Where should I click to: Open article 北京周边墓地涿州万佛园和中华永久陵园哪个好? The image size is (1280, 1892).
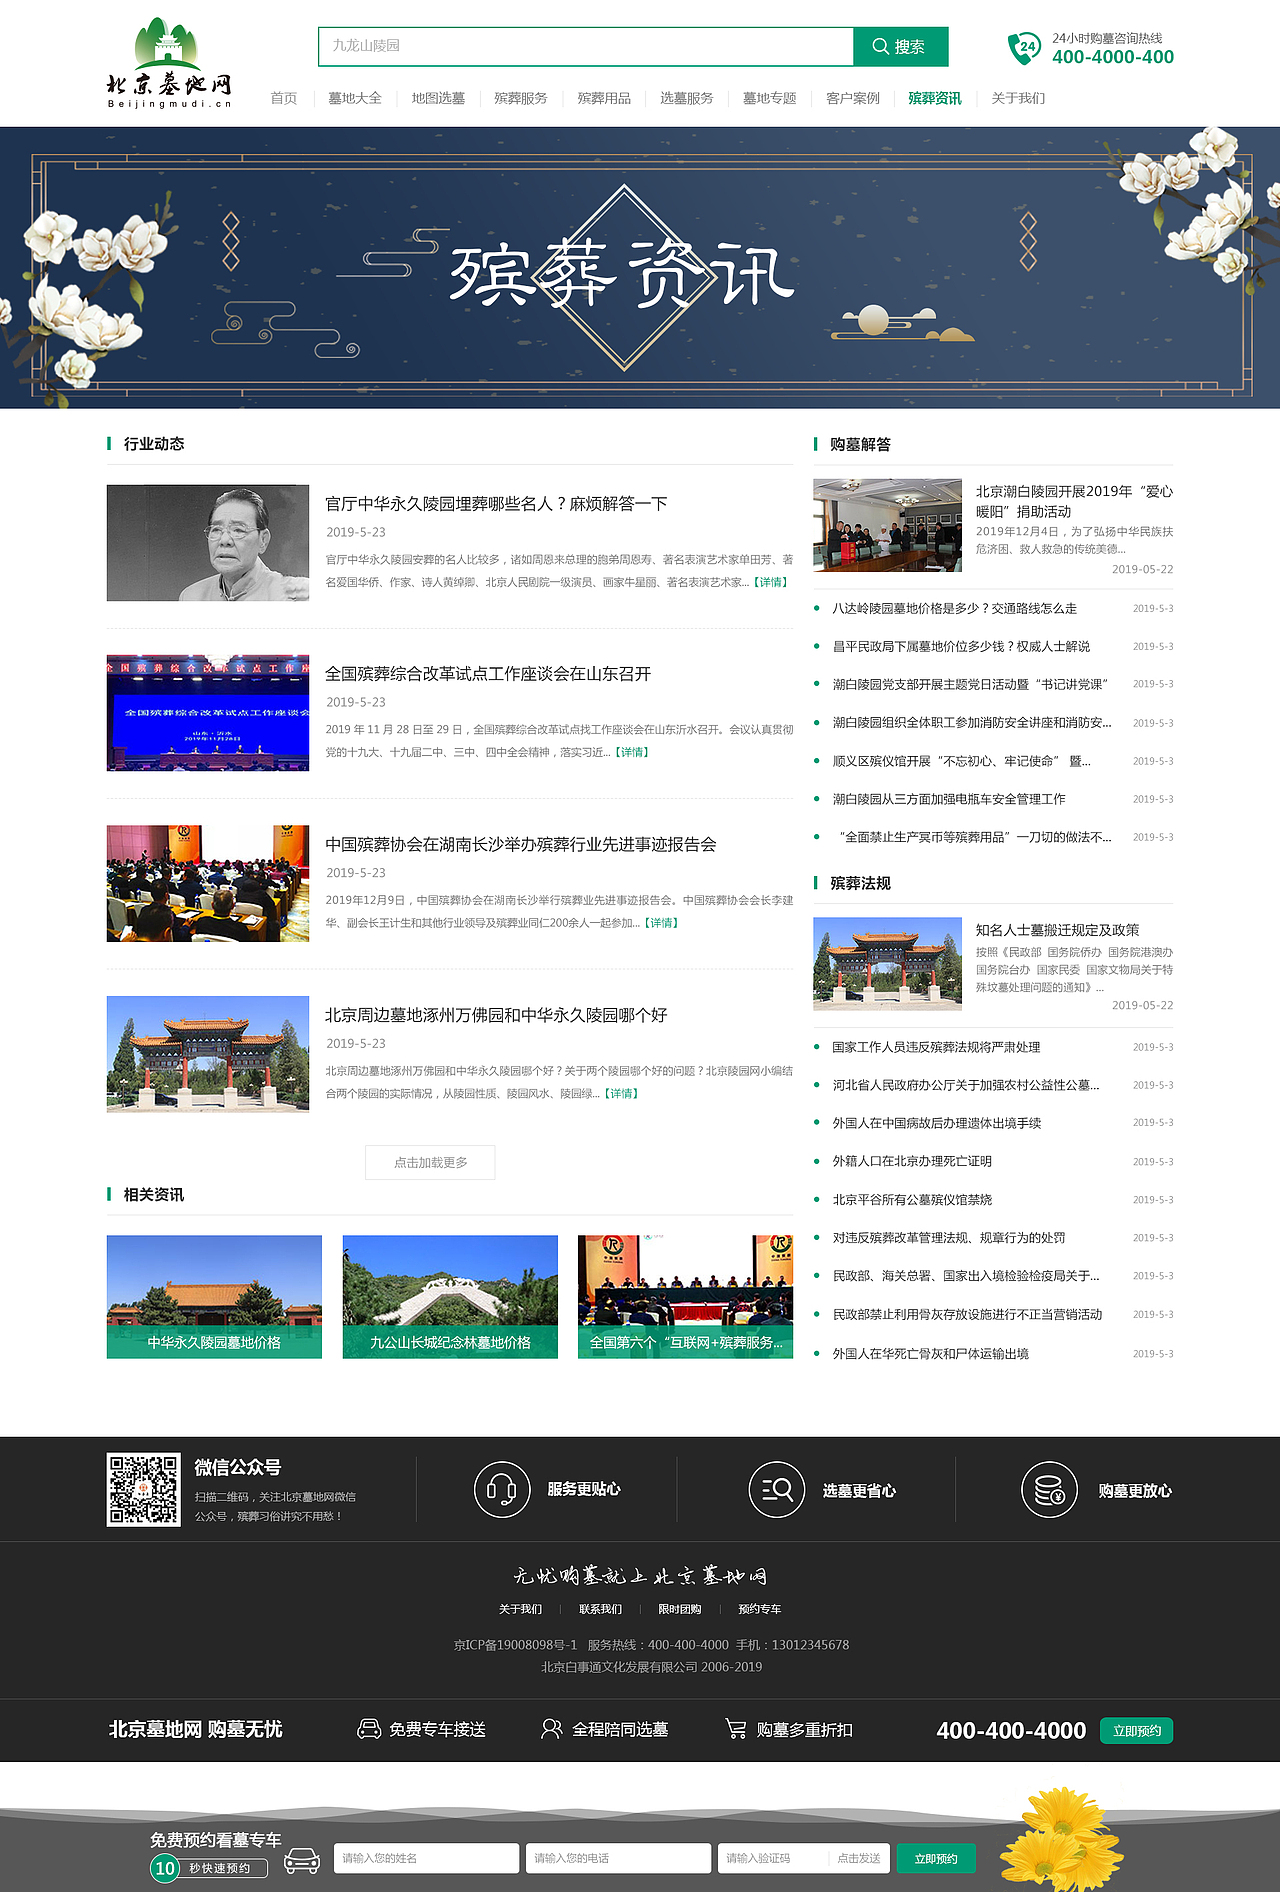click(x=496, y=1015)
